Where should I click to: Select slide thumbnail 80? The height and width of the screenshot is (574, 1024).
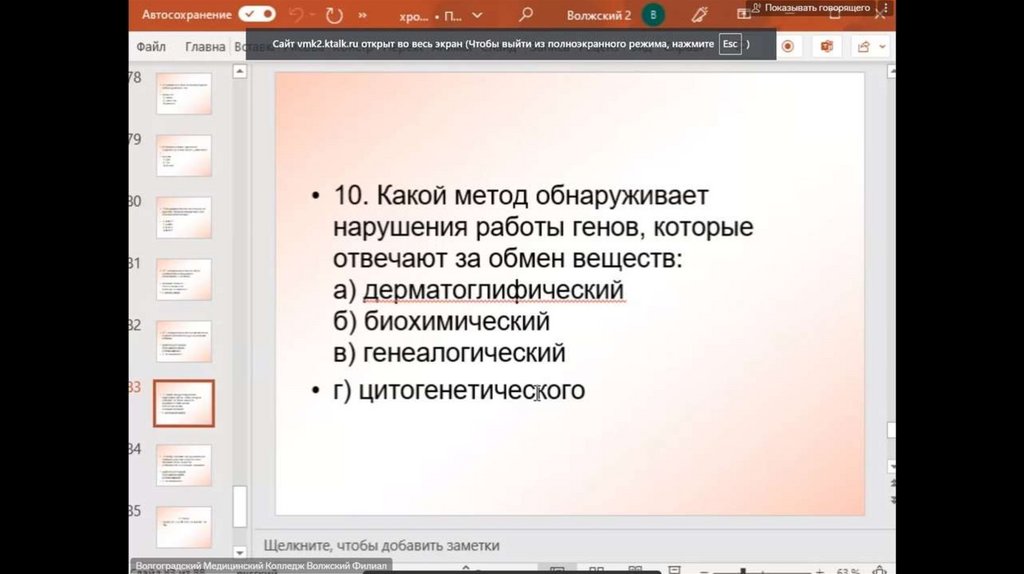[183, 217]
